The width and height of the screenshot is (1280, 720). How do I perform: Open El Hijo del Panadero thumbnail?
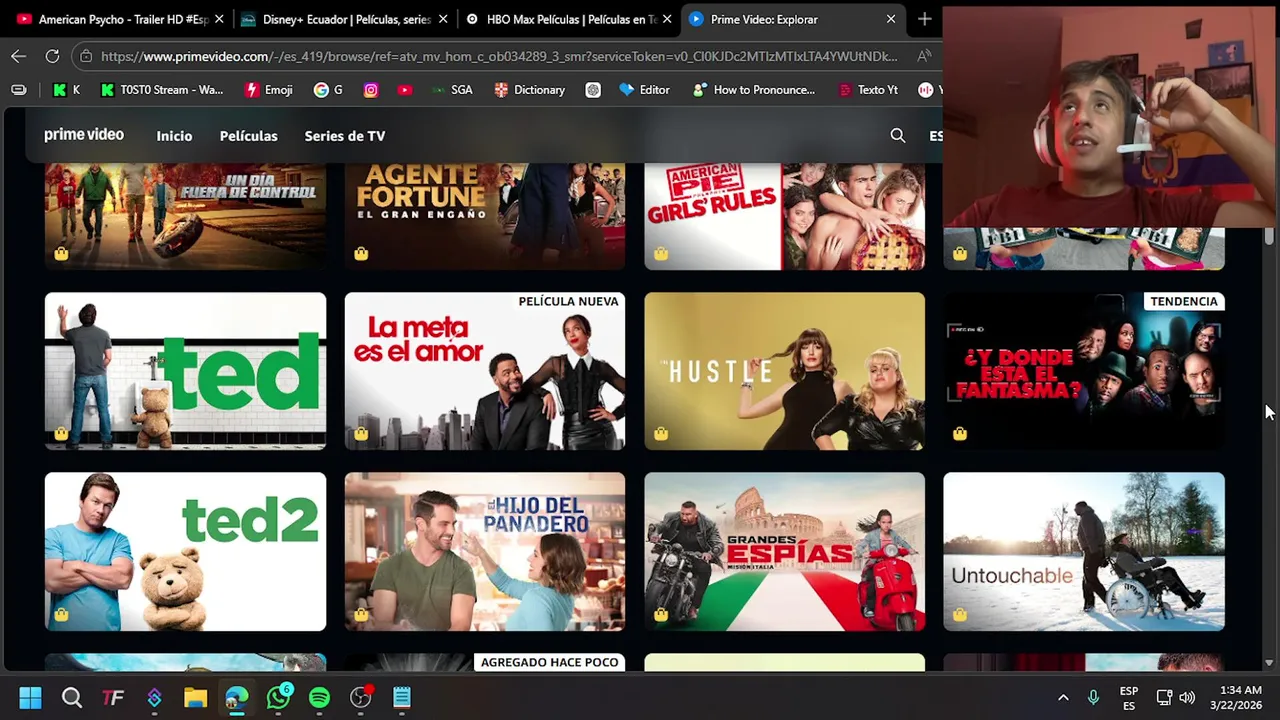click(485, 552)
